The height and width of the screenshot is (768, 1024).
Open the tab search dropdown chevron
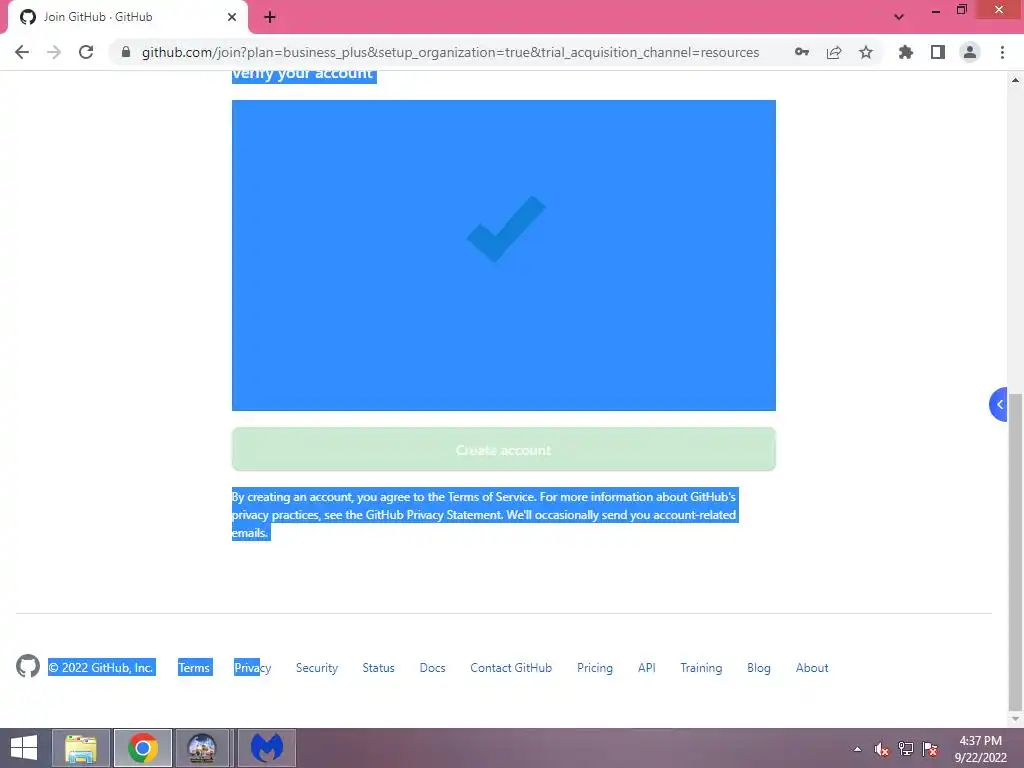click(x=899, y=17)
